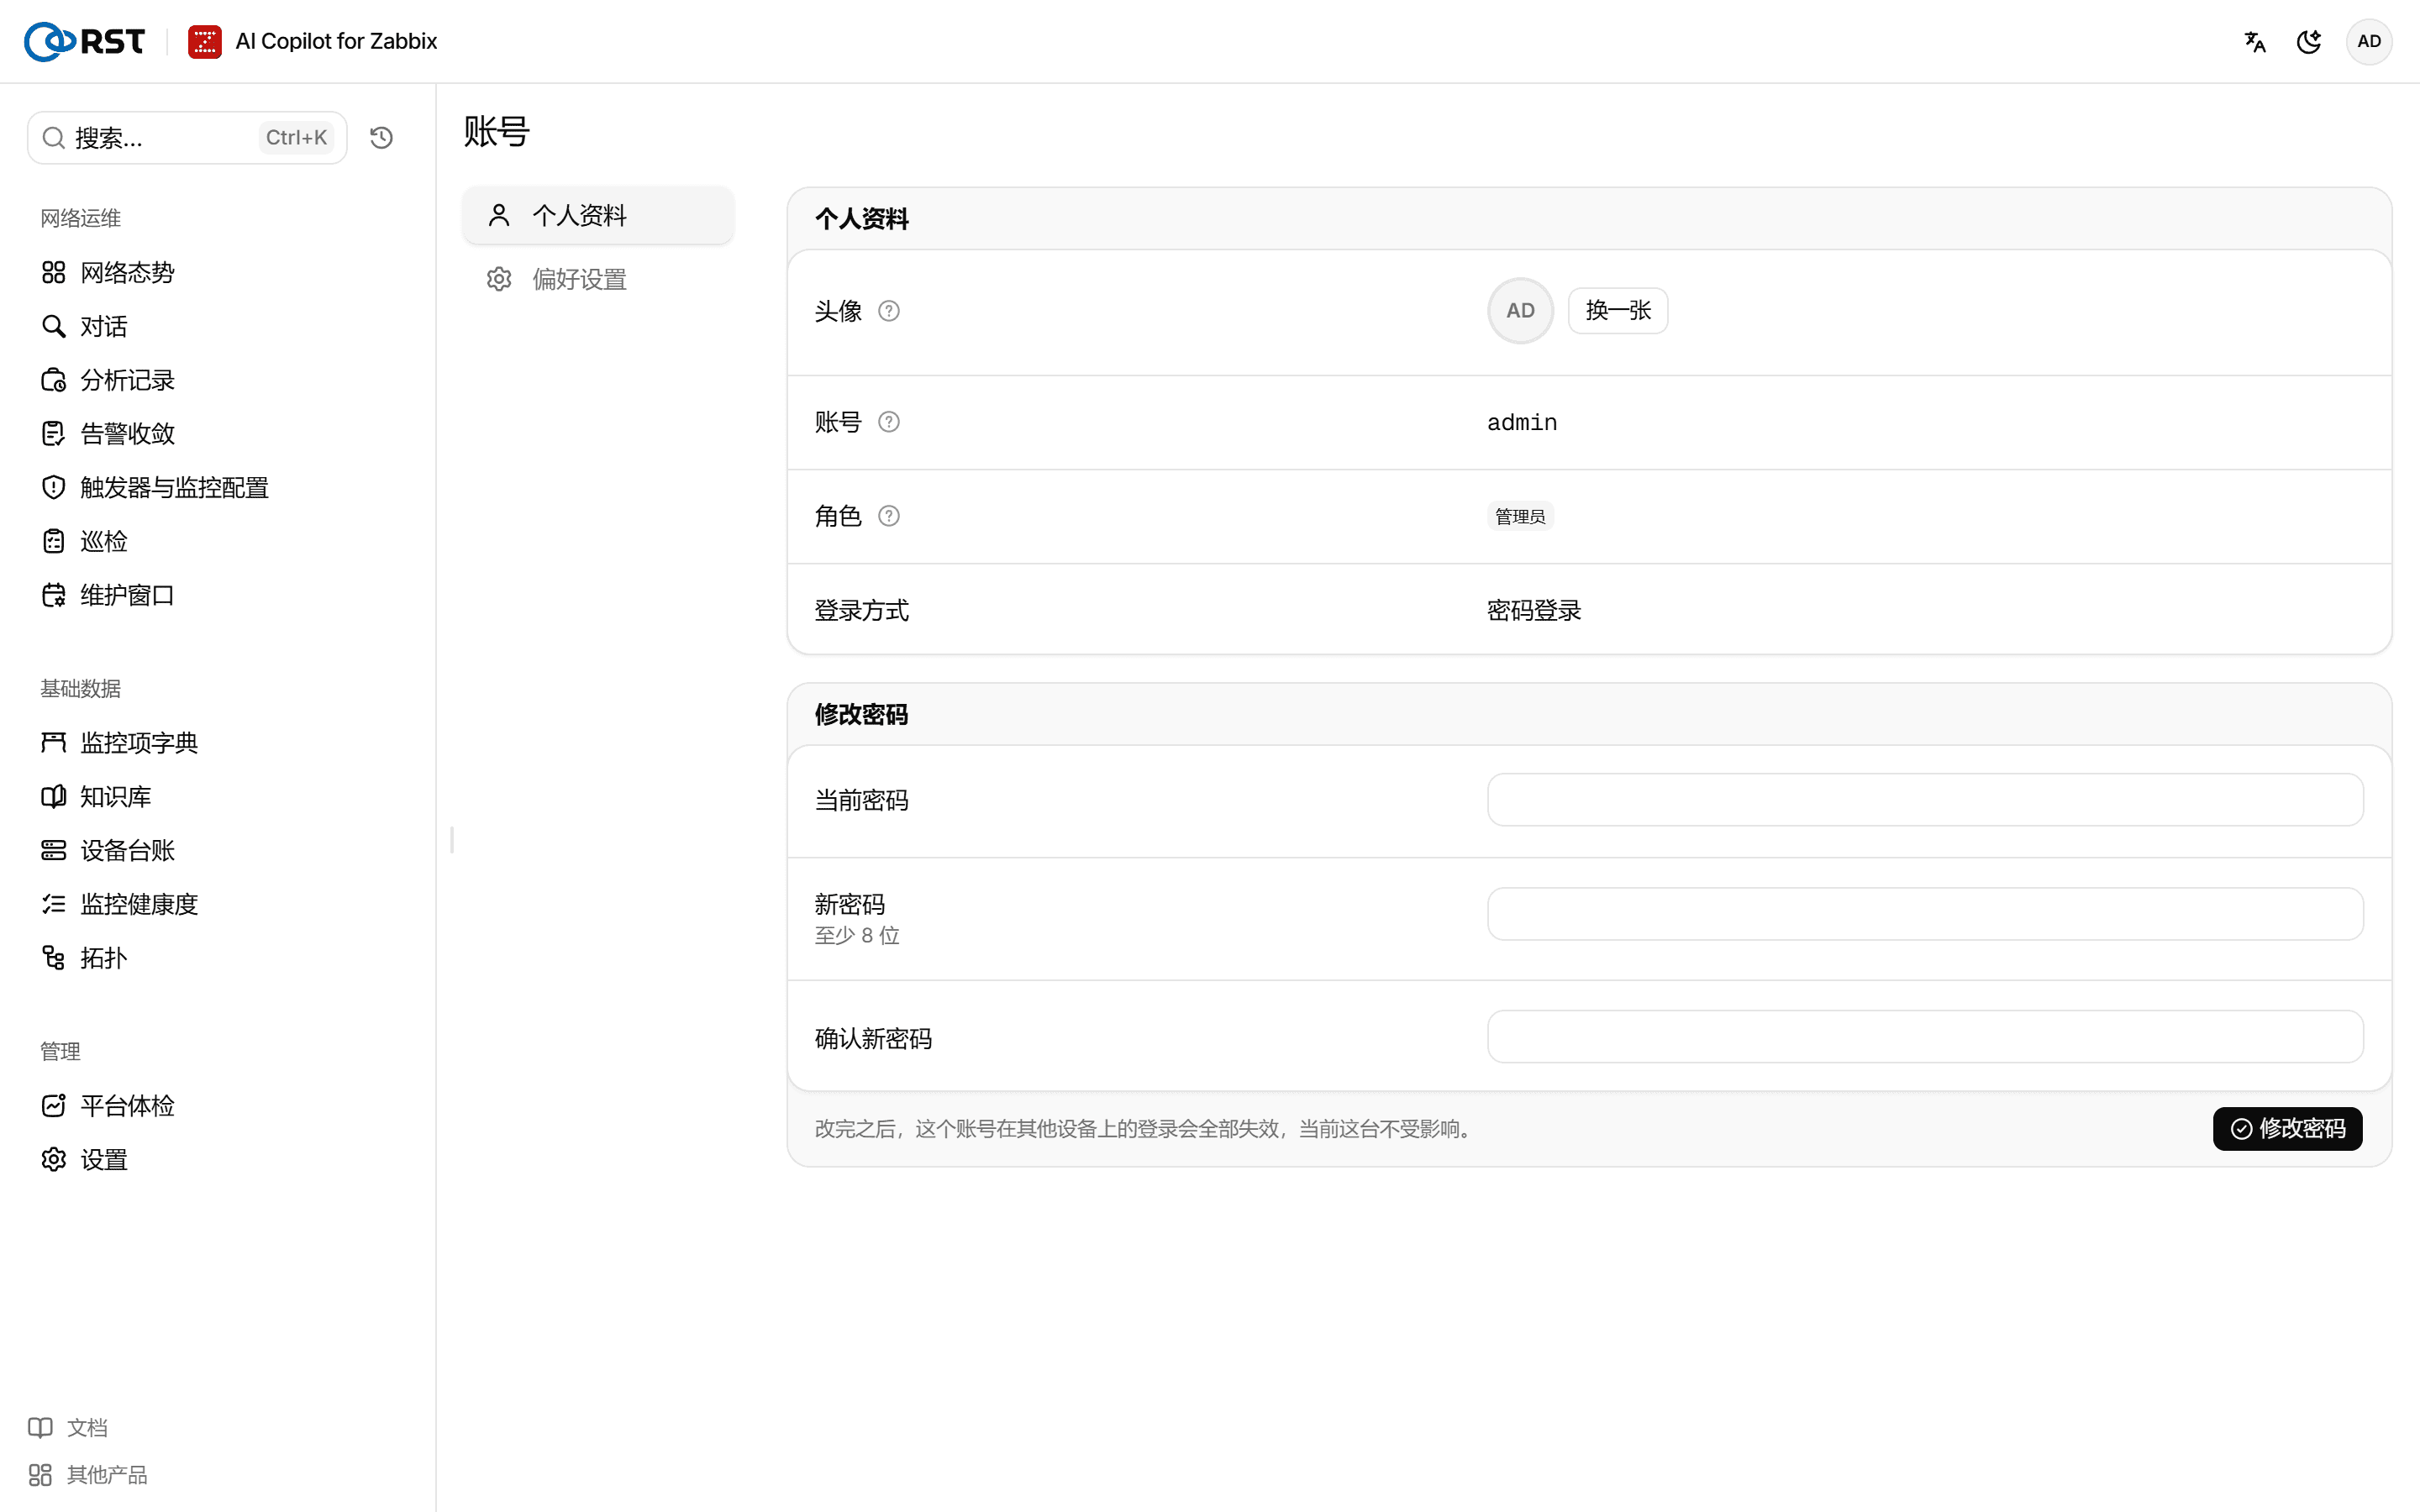Click the red Zabbix Copilot icon
This screenshot has width=2420, height=1512.
point(205,42)
